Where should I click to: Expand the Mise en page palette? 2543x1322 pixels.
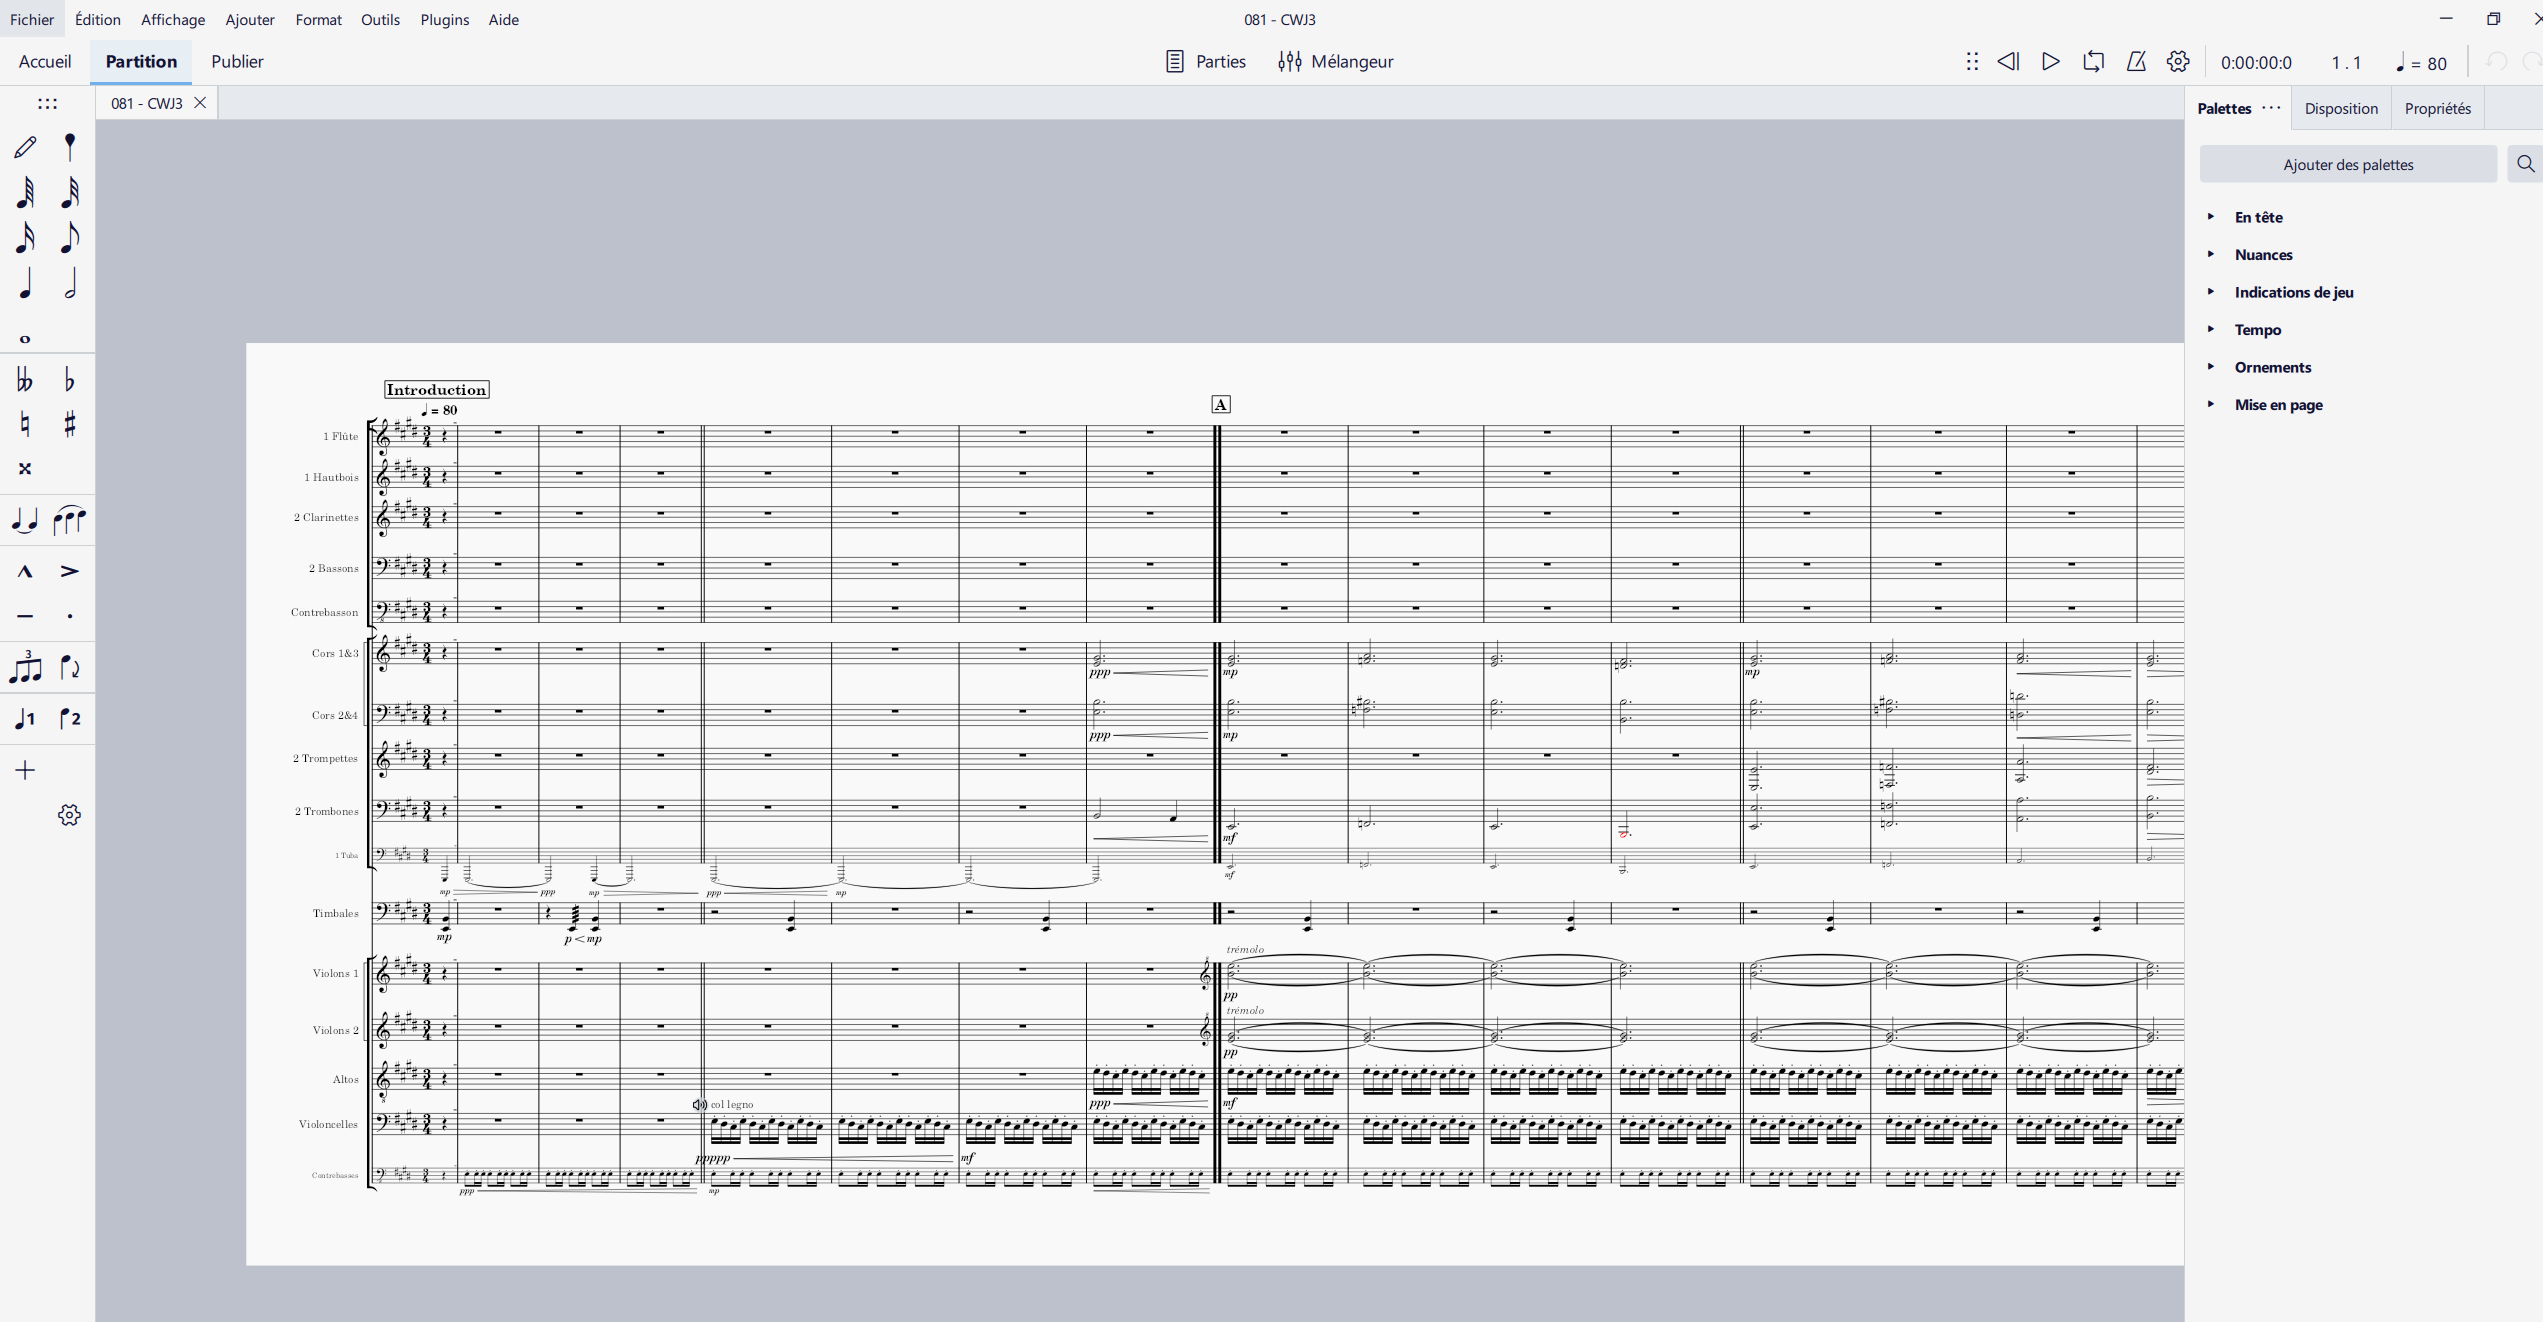click(x=2278, y=405)
